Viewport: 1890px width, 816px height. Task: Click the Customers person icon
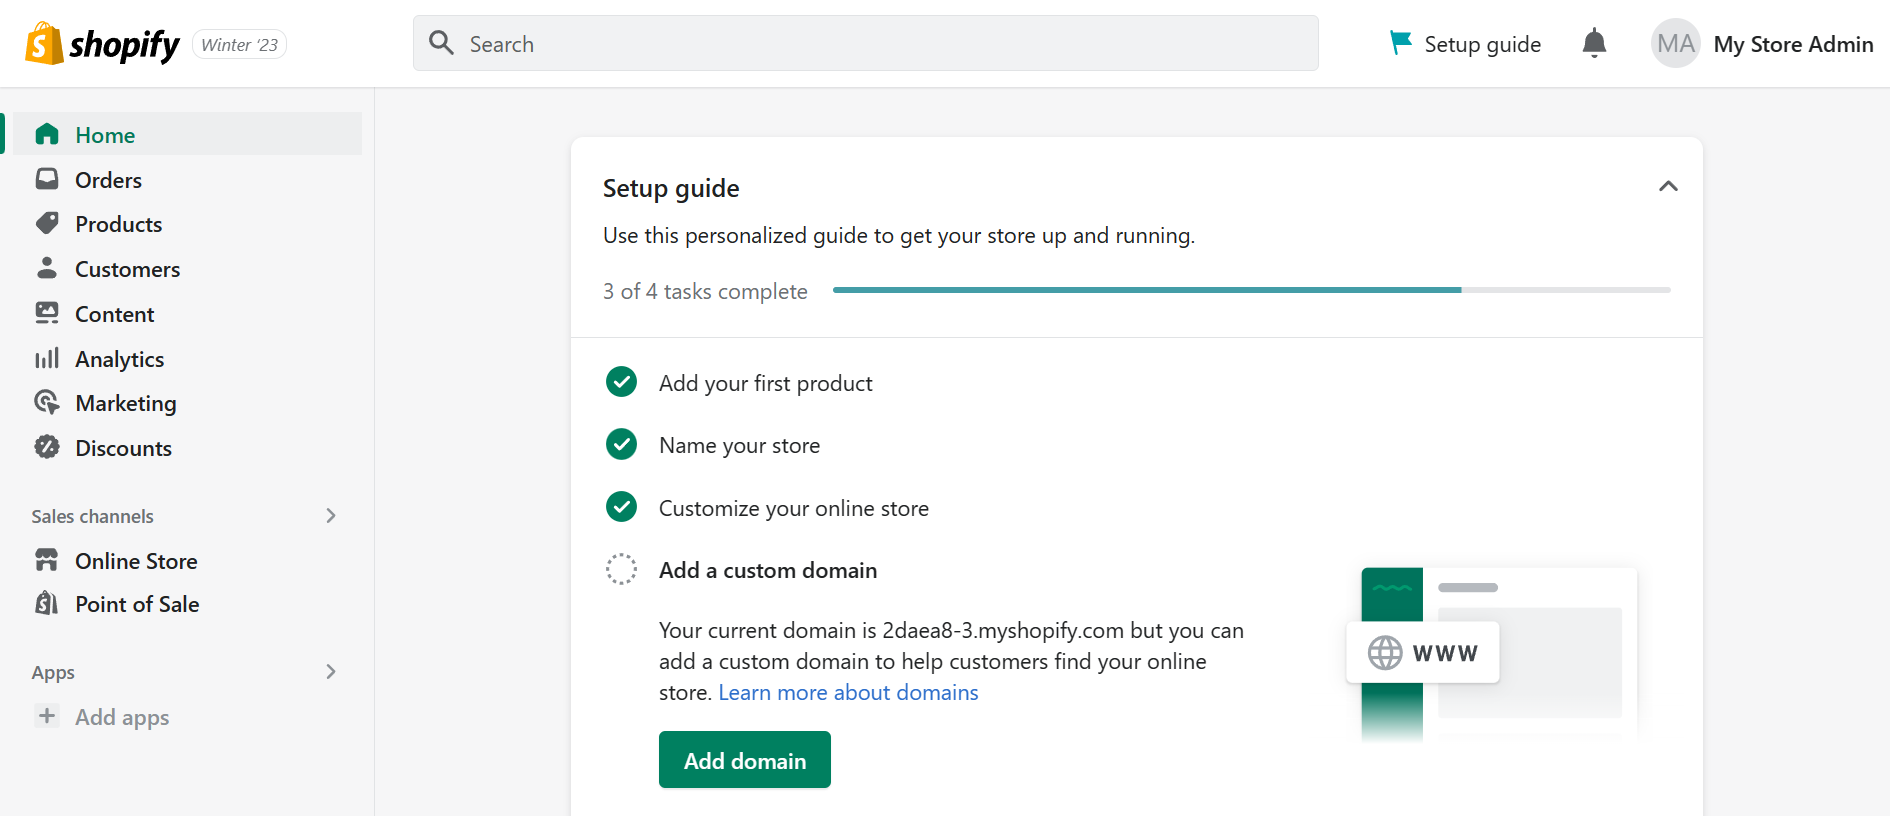[x=47, y=268]
